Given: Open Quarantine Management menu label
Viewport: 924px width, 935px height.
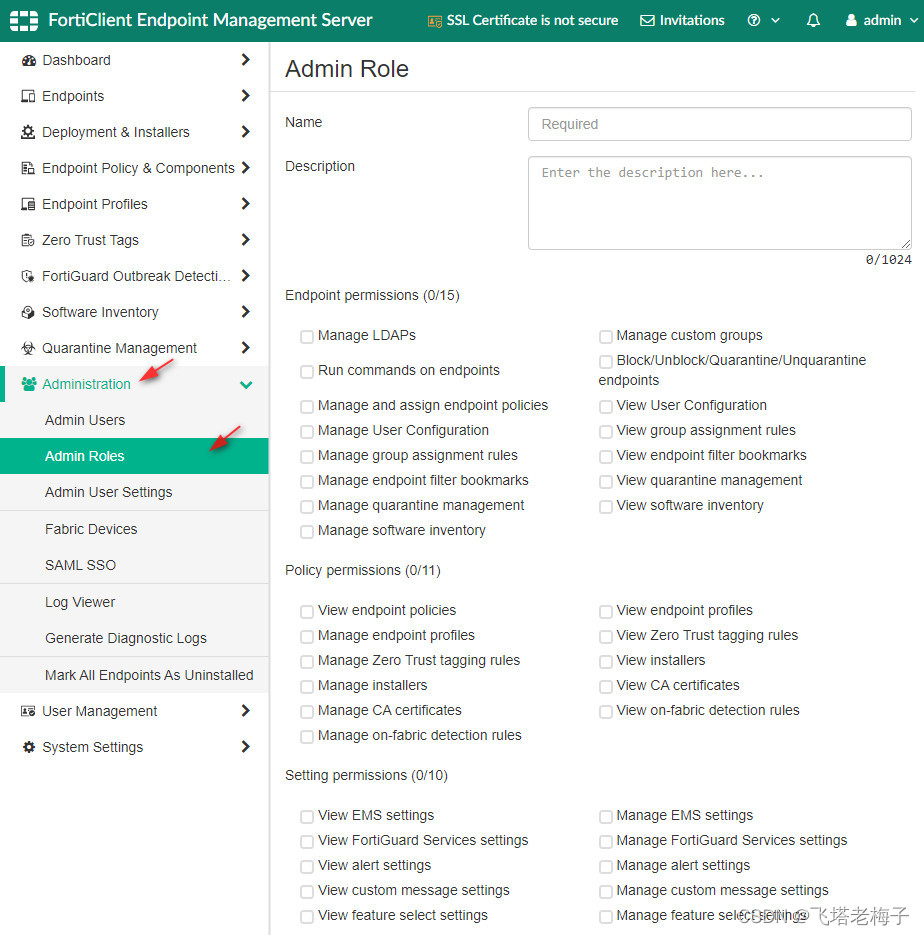Looking at the screenshot, I should (x=119, y=348).
